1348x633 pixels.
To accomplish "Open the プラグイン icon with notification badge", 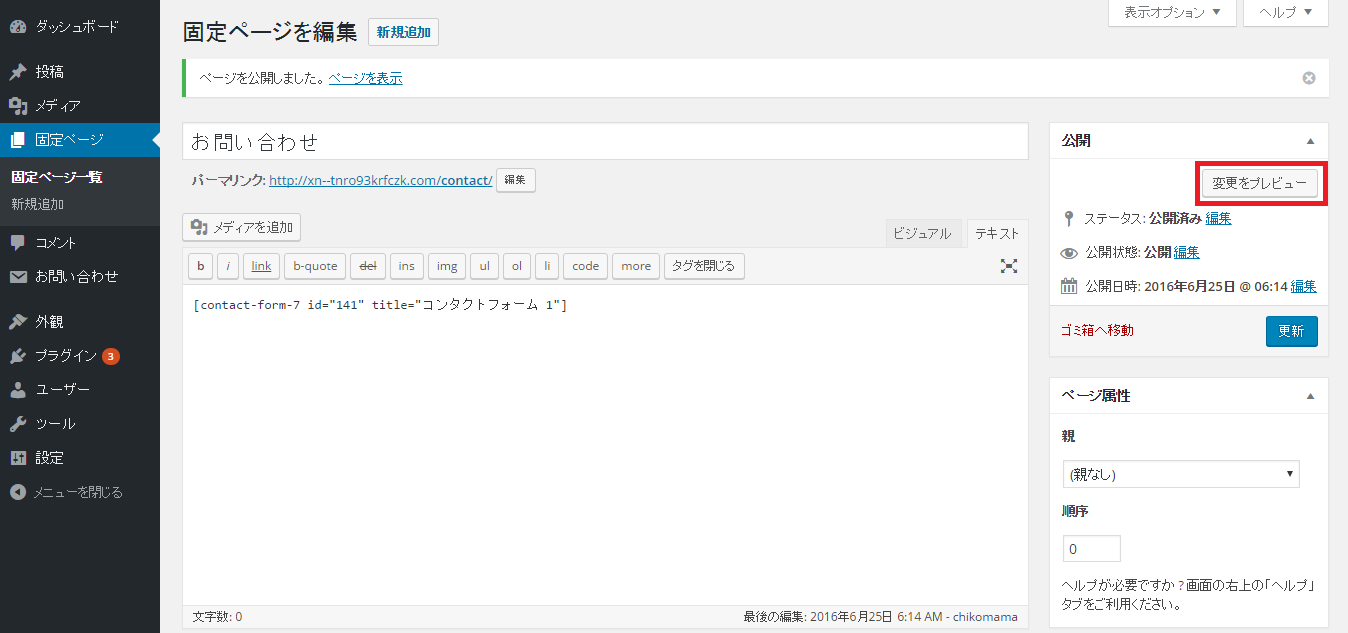I will click(17, 354).
